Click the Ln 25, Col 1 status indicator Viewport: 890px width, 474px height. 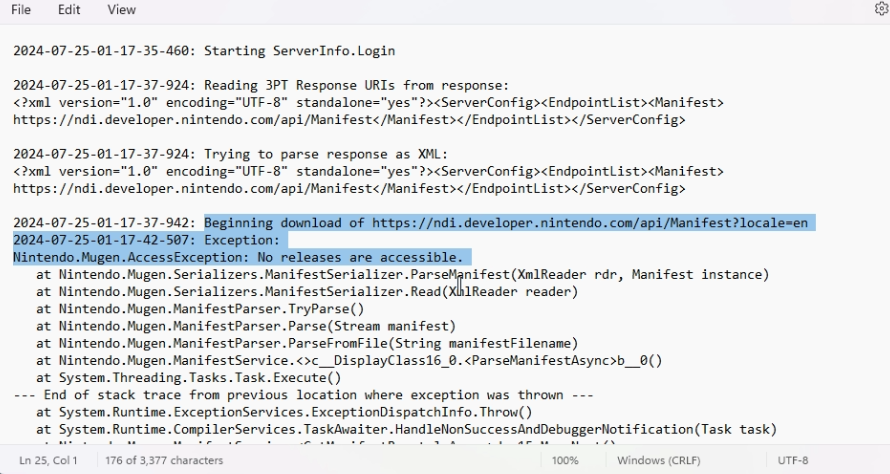coord(48,460)
